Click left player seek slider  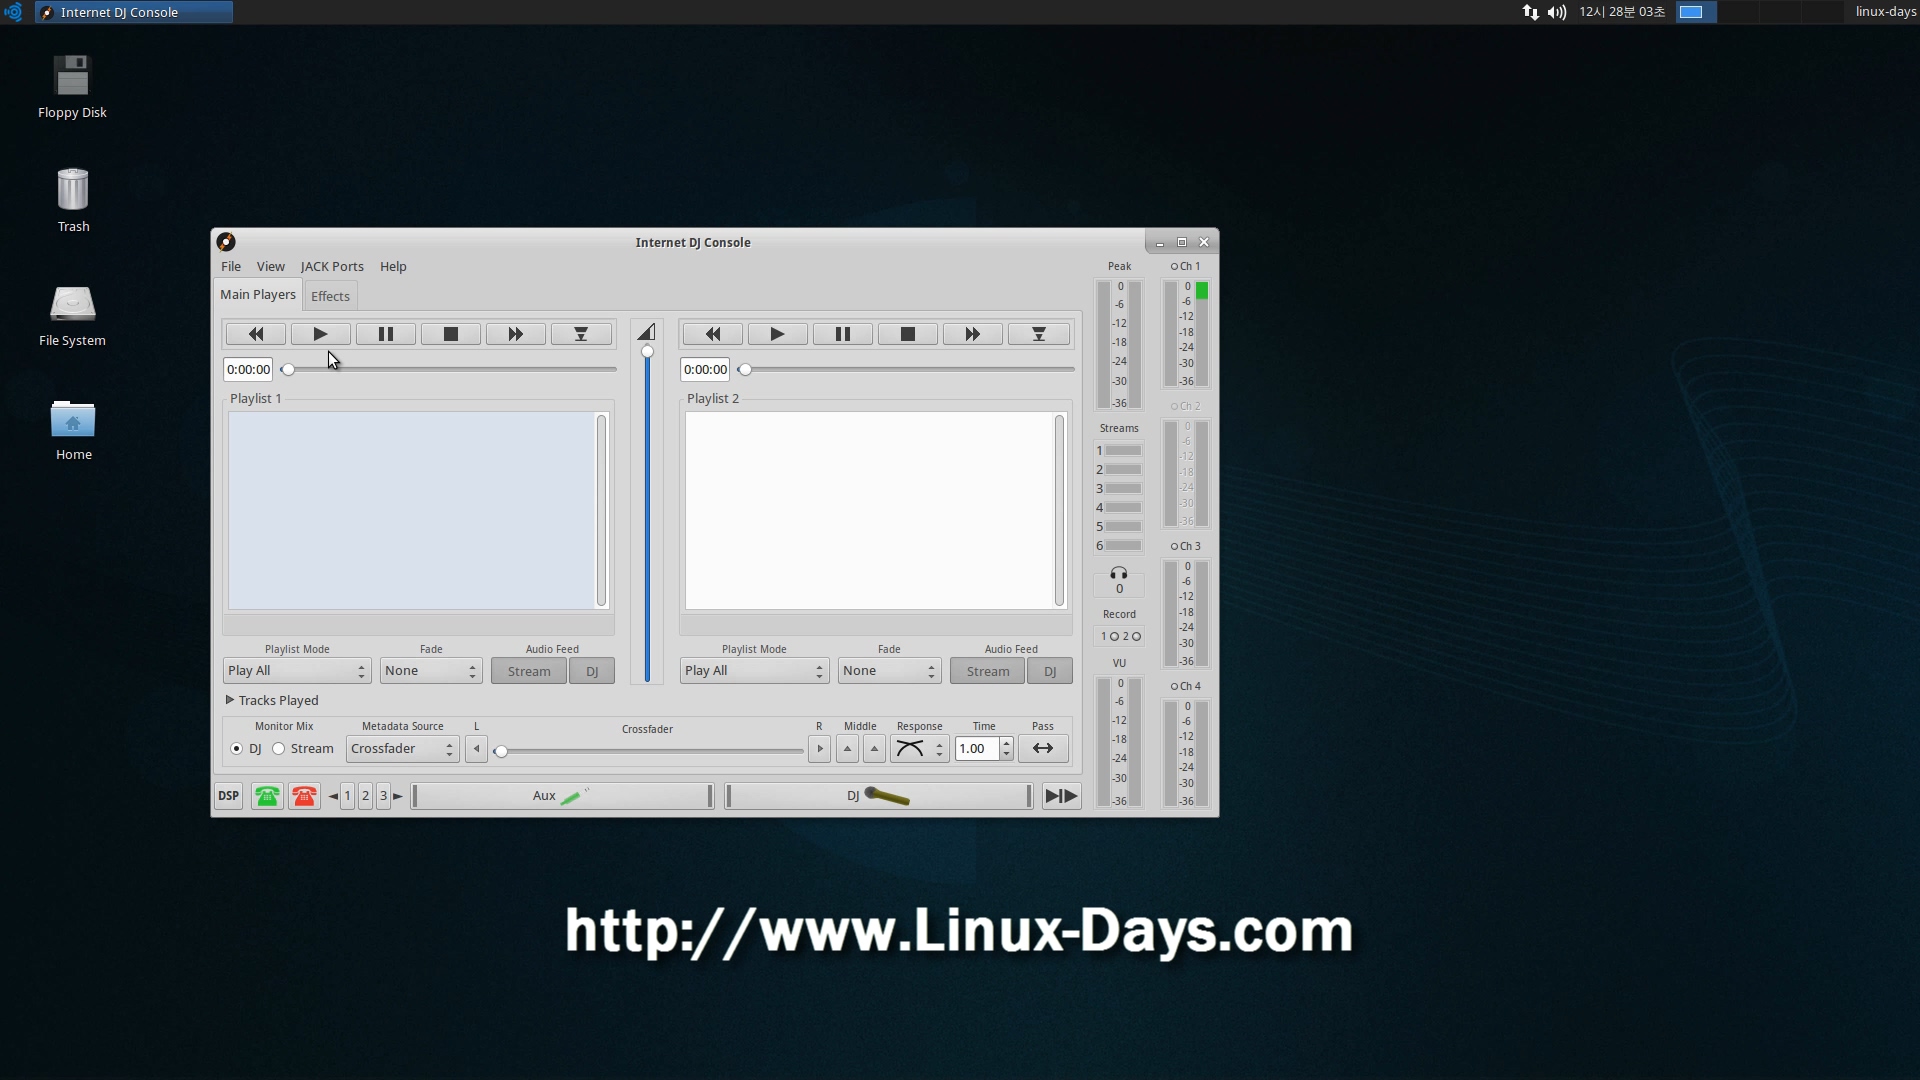click(x=449, y=370)
